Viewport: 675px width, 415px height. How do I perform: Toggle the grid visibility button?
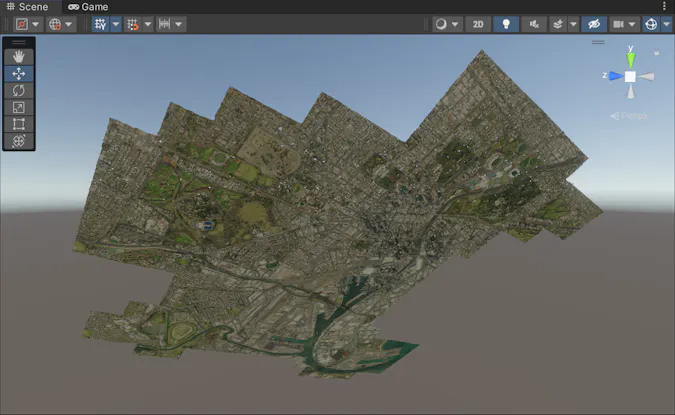point(100,24)
